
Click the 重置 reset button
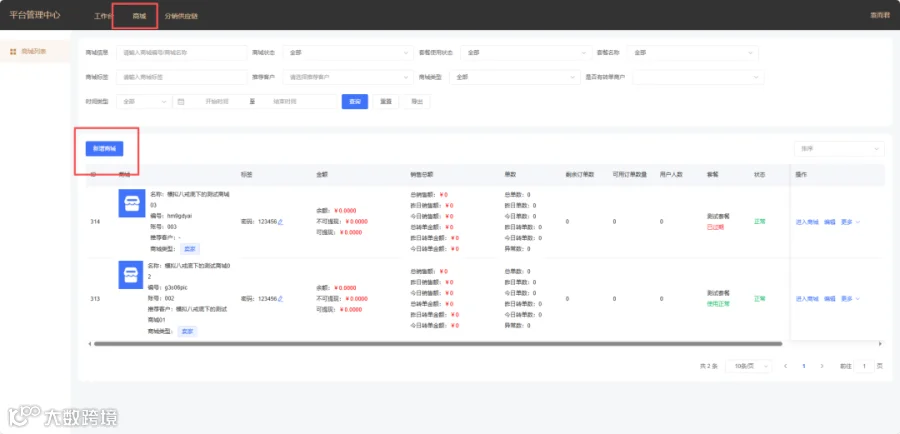(x=386, y=102)
